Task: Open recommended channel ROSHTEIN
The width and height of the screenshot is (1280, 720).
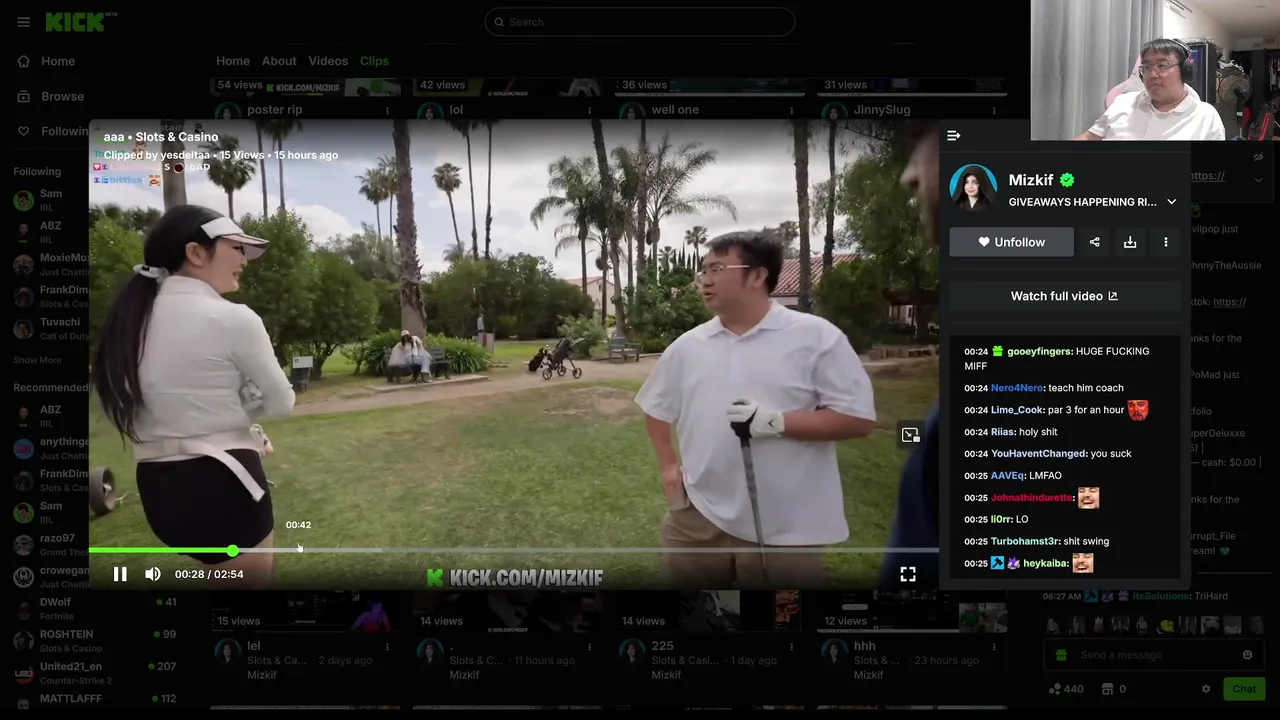Action: point(95,641)
